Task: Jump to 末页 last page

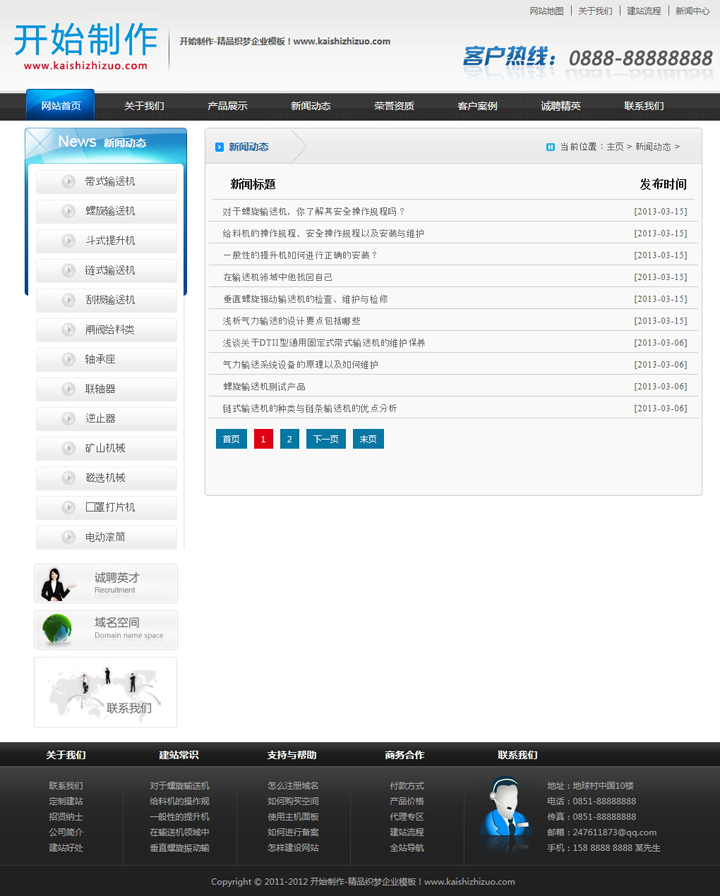Action: tap(368, 439)
